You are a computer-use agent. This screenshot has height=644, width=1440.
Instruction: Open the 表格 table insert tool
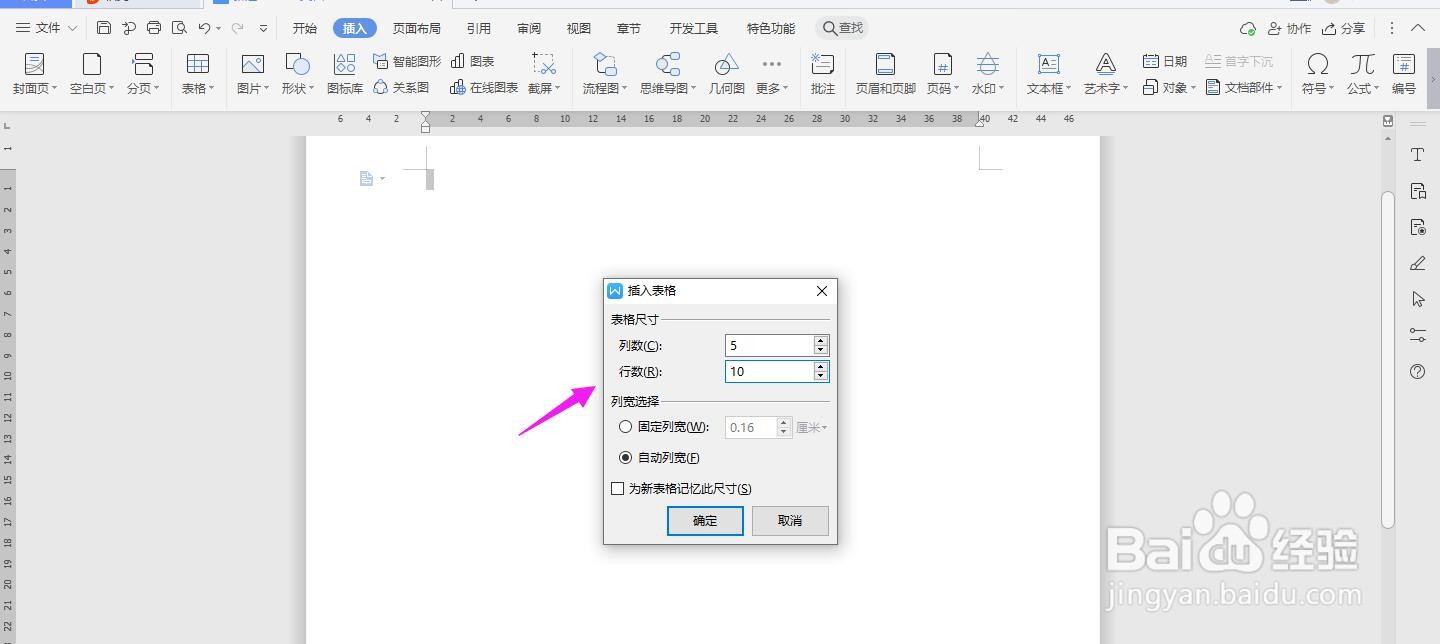tap(198, 74)
